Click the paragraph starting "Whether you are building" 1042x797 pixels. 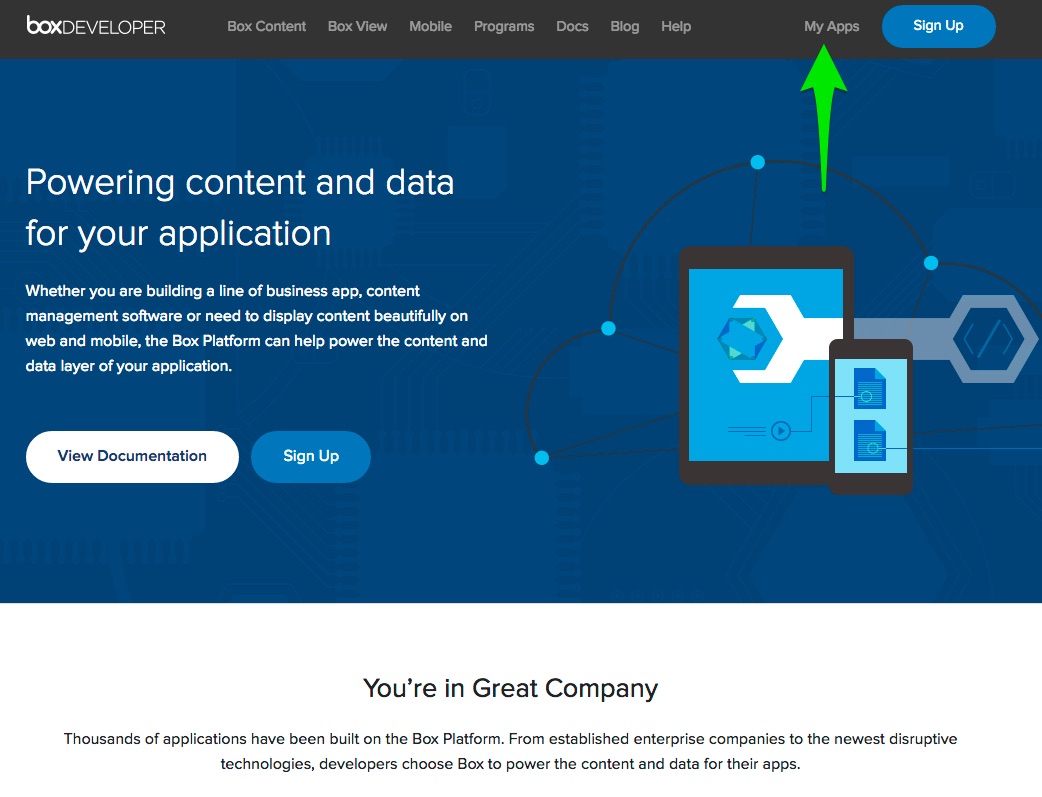pos(257,328)
